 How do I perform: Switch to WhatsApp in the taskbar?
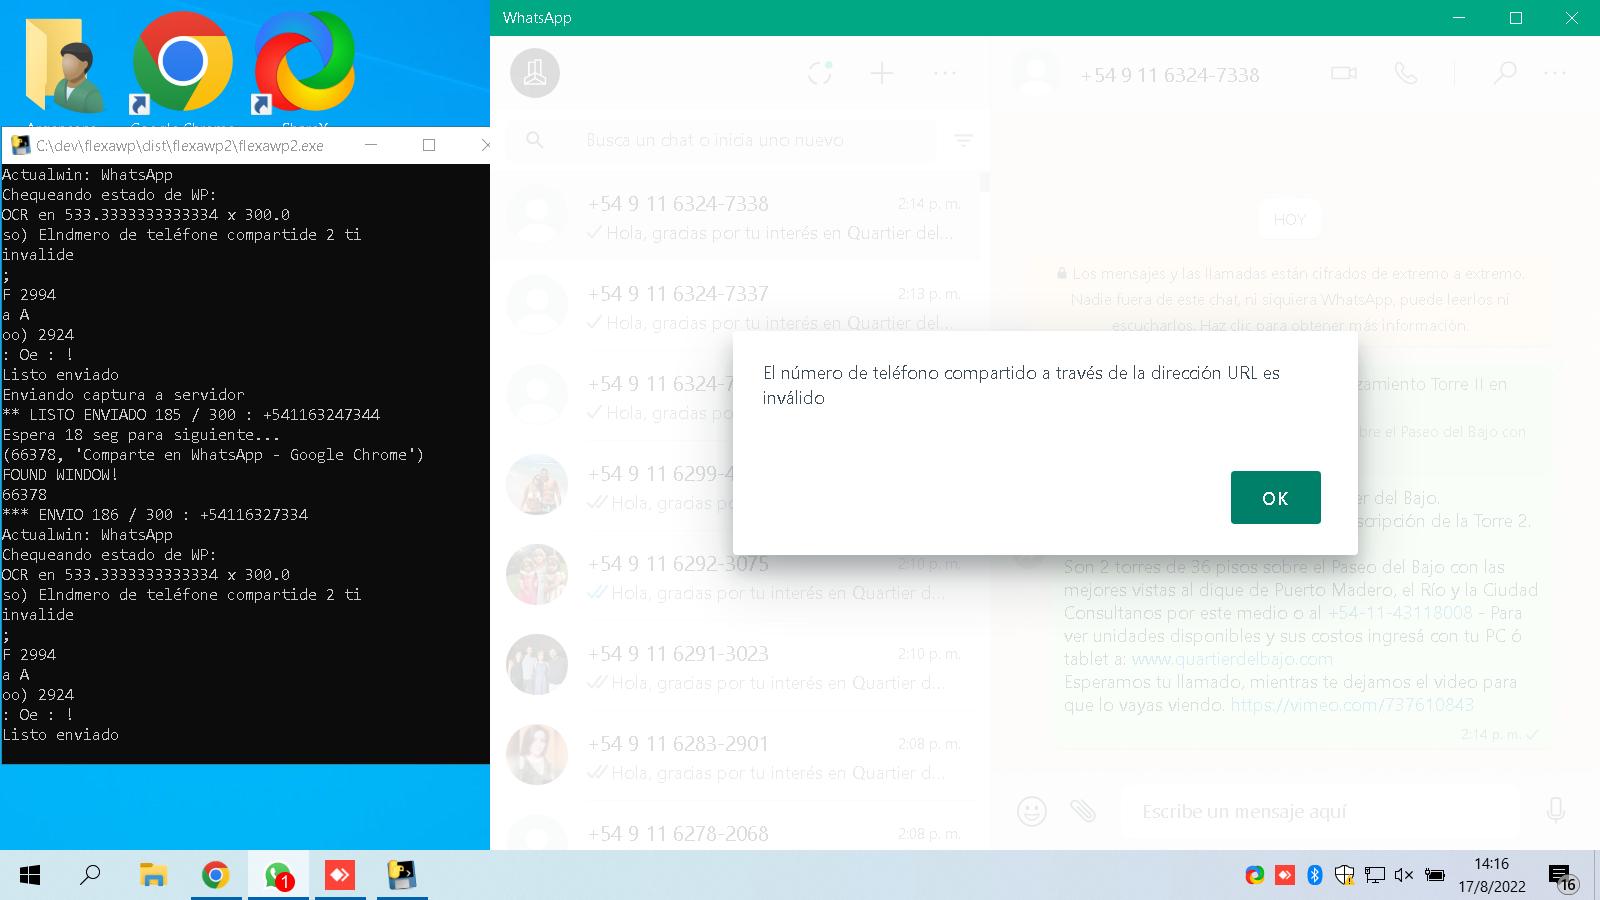pyautogui.click(x=278, y=876)
